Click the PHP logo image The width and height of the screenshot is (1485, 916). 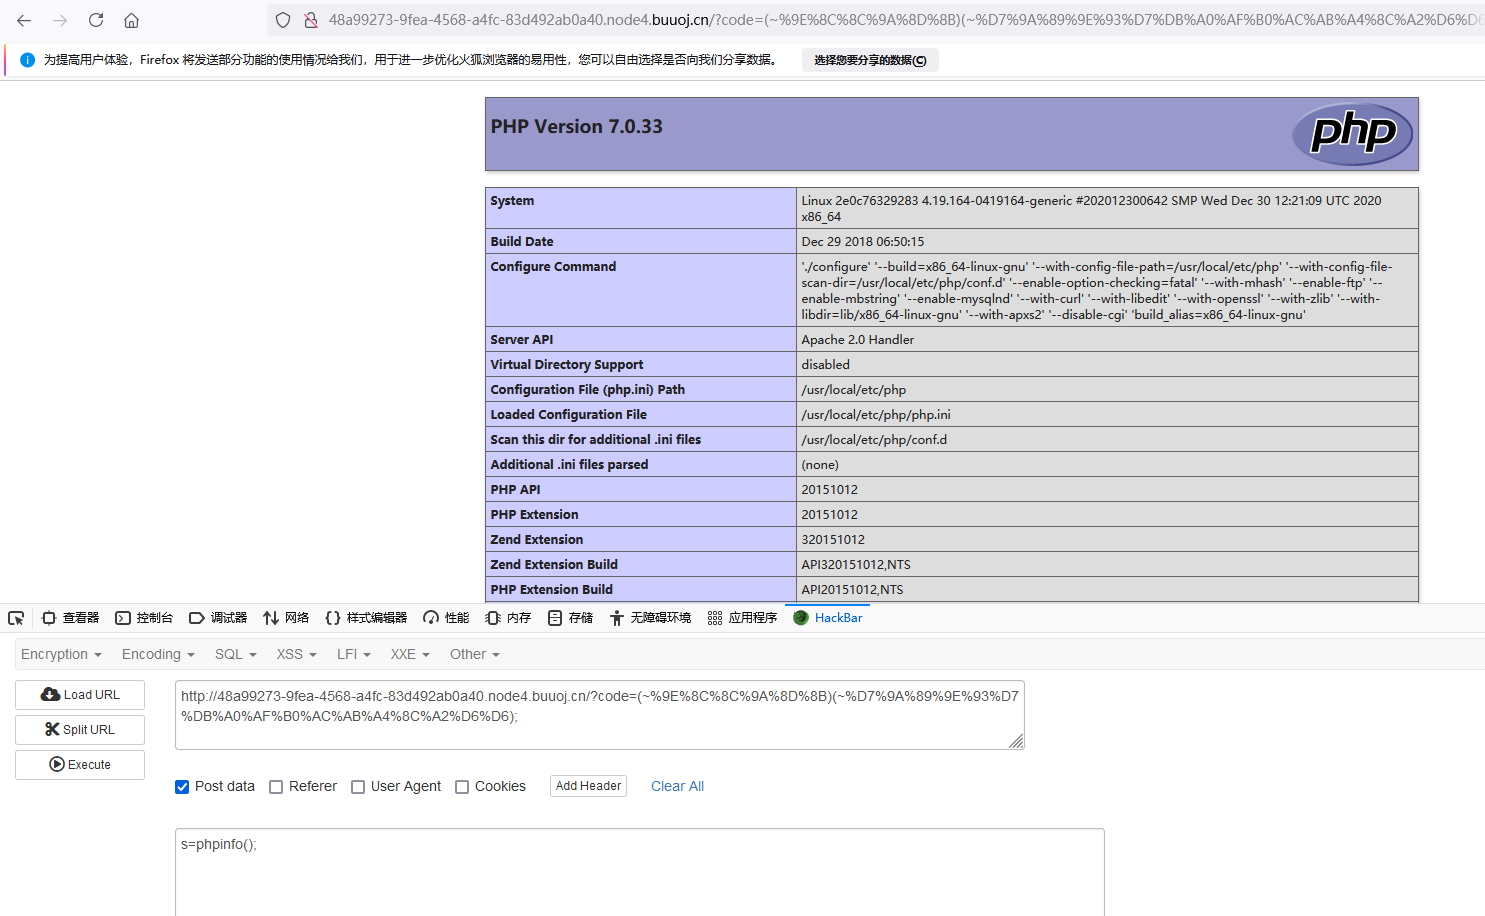[x=1352, y=134]
